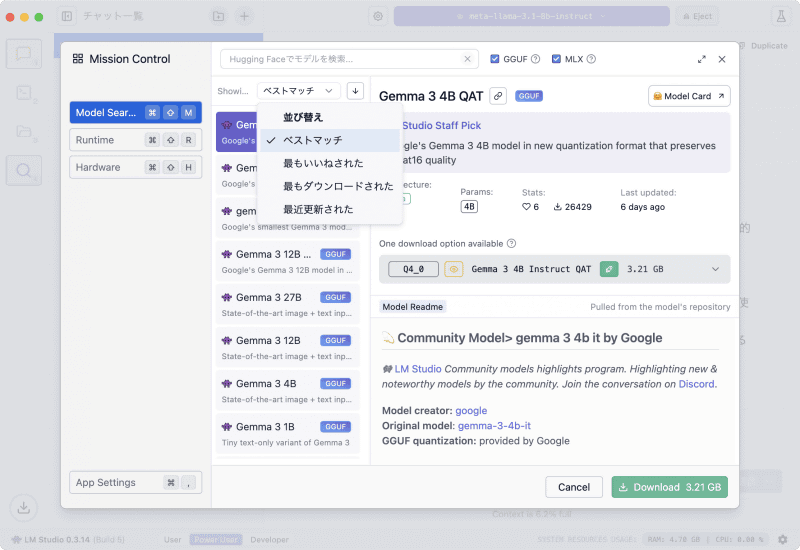Open the developer terminal sidebar icon
The image size is (800, 550).
(x=23, y=93)
